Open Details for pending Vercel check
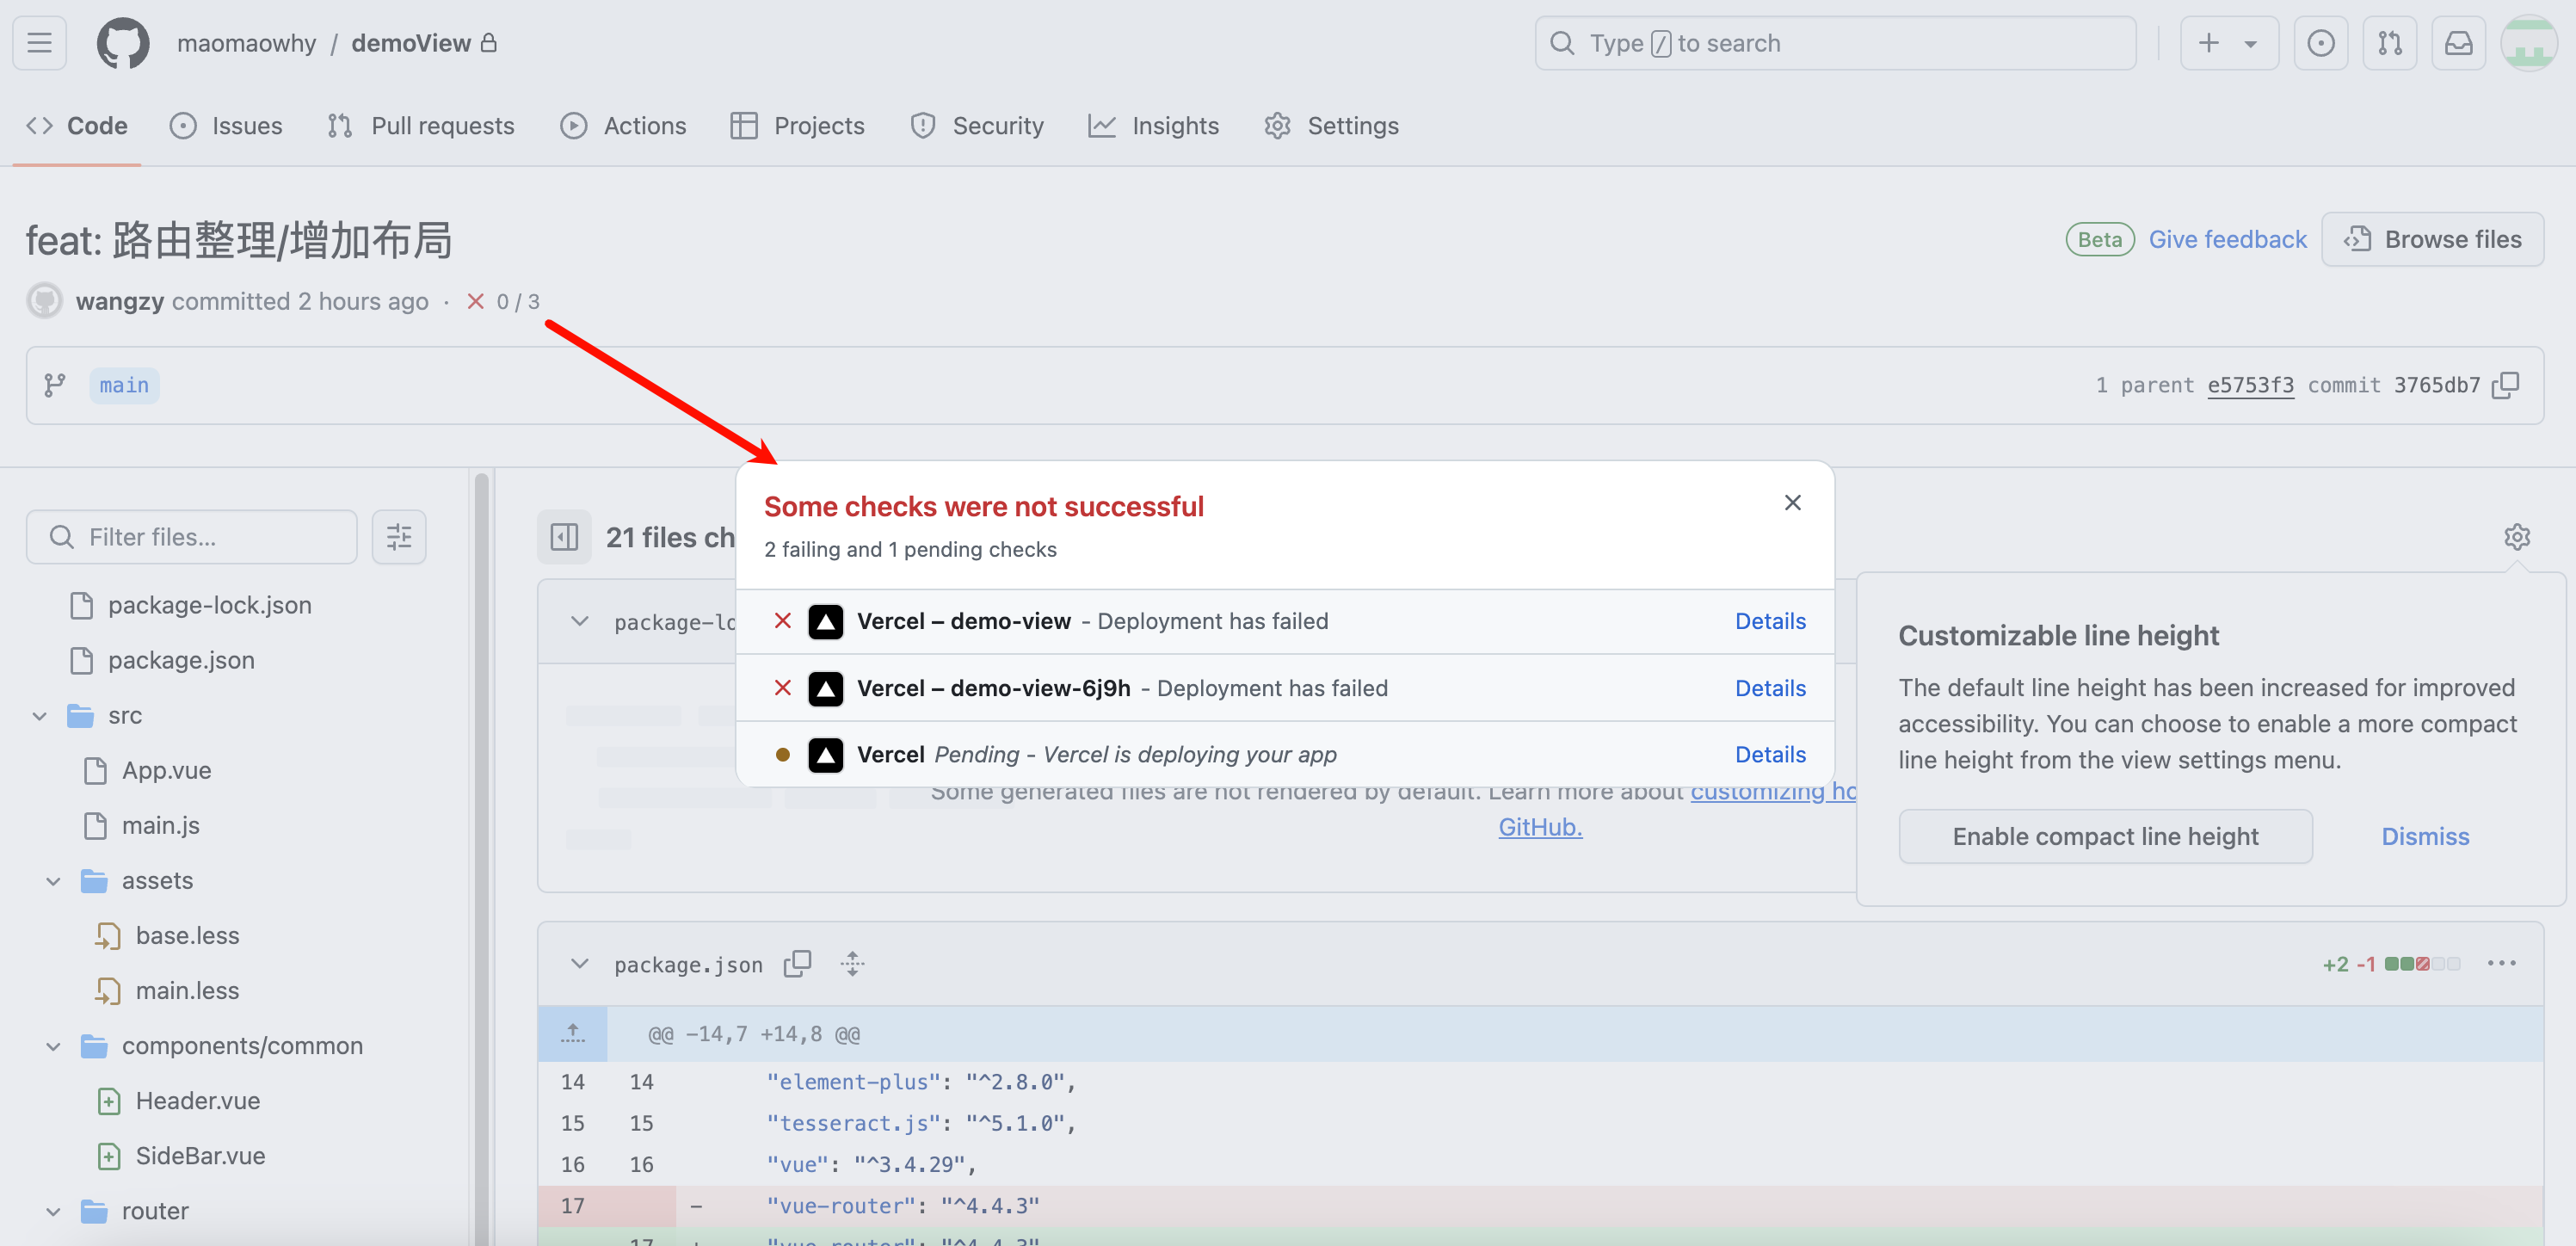 (x=1769, y=754)
